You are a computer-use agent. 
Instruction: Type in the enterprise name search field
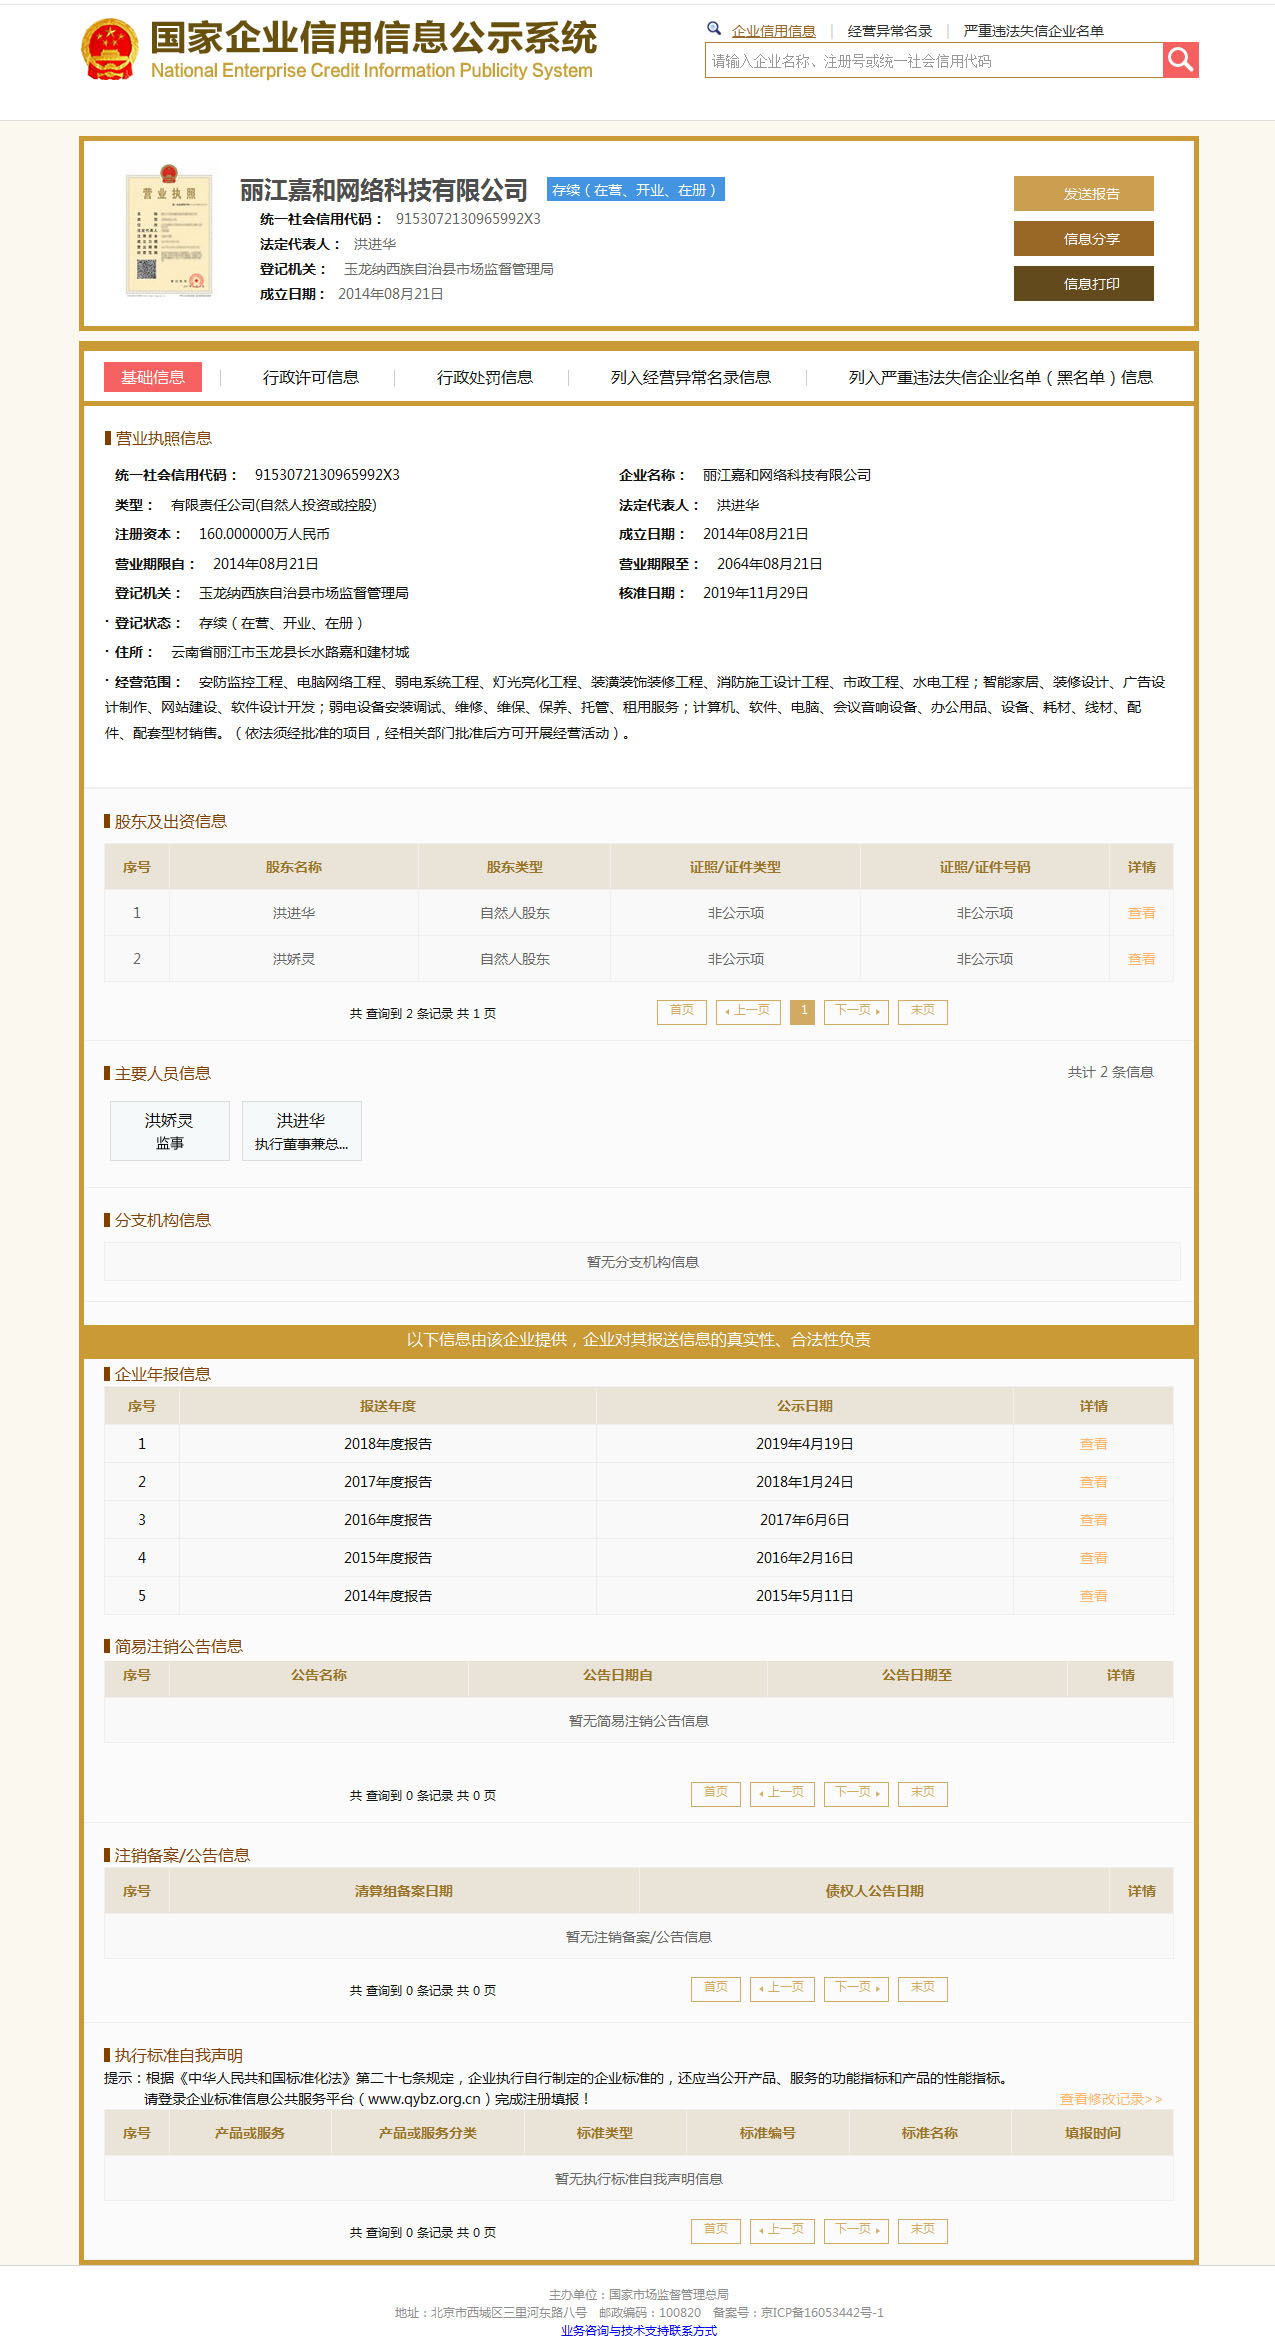tap(933, 61)
